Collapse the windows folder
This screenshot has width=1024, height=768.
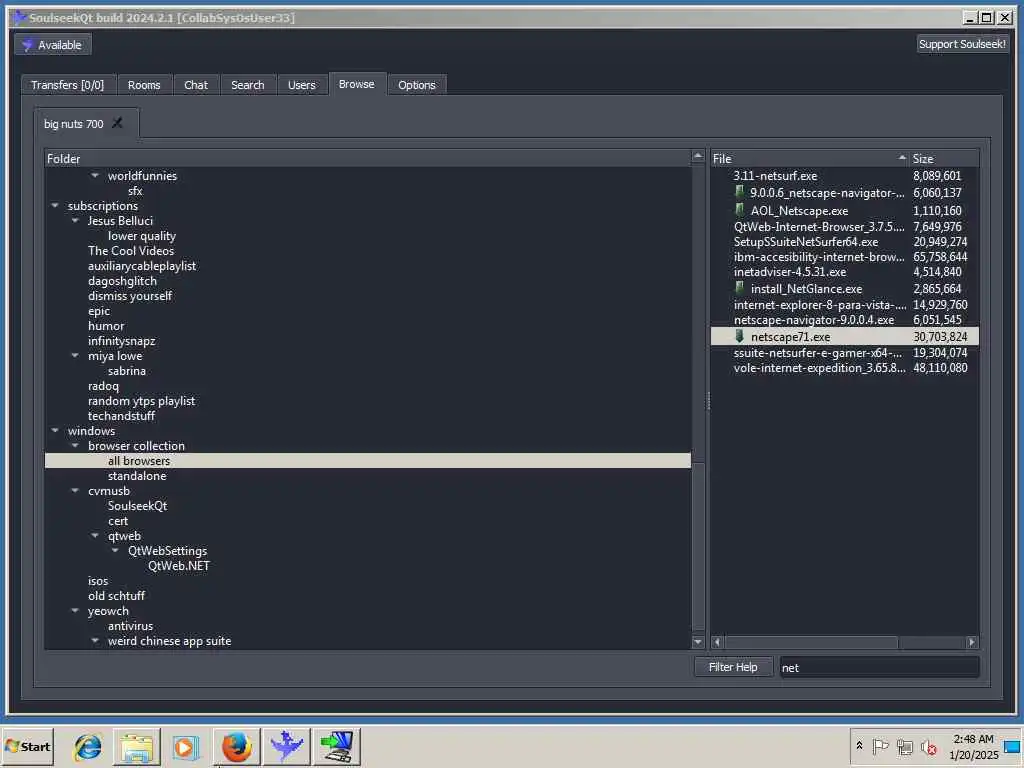[55, 431]
